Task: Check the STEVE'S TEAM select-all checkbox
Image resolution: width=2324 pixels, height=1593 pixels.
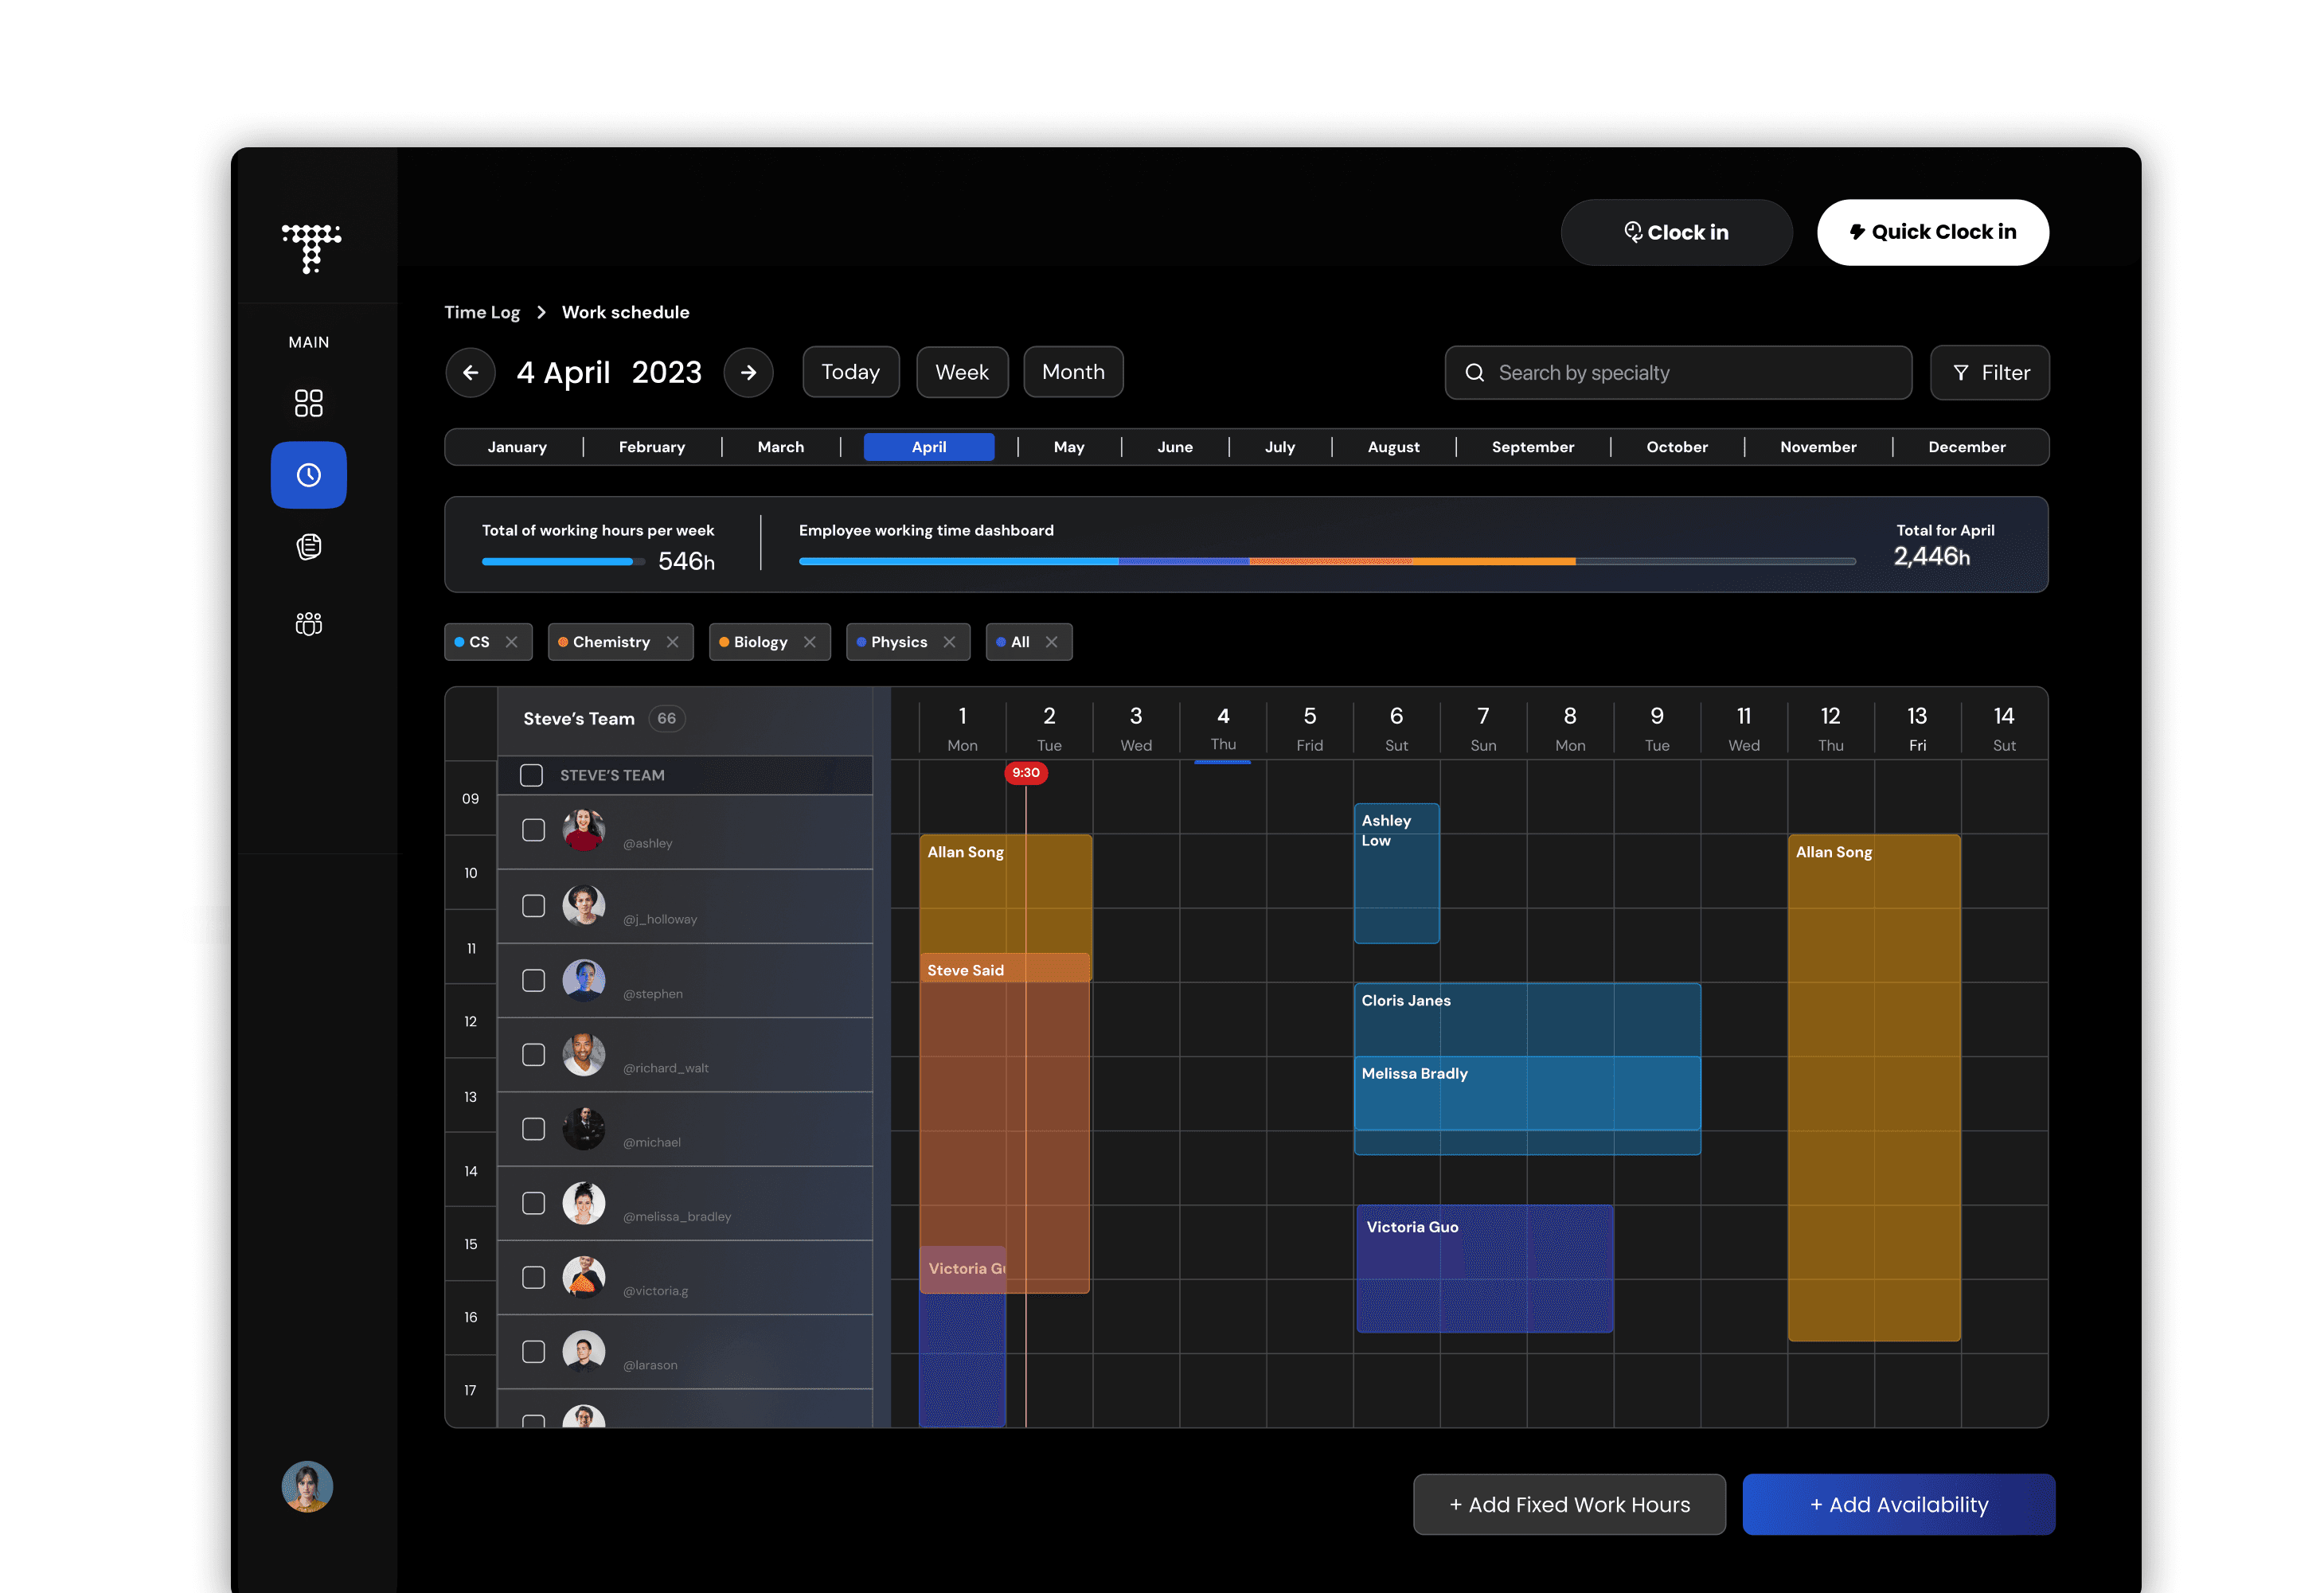Action: click(532, 775)
